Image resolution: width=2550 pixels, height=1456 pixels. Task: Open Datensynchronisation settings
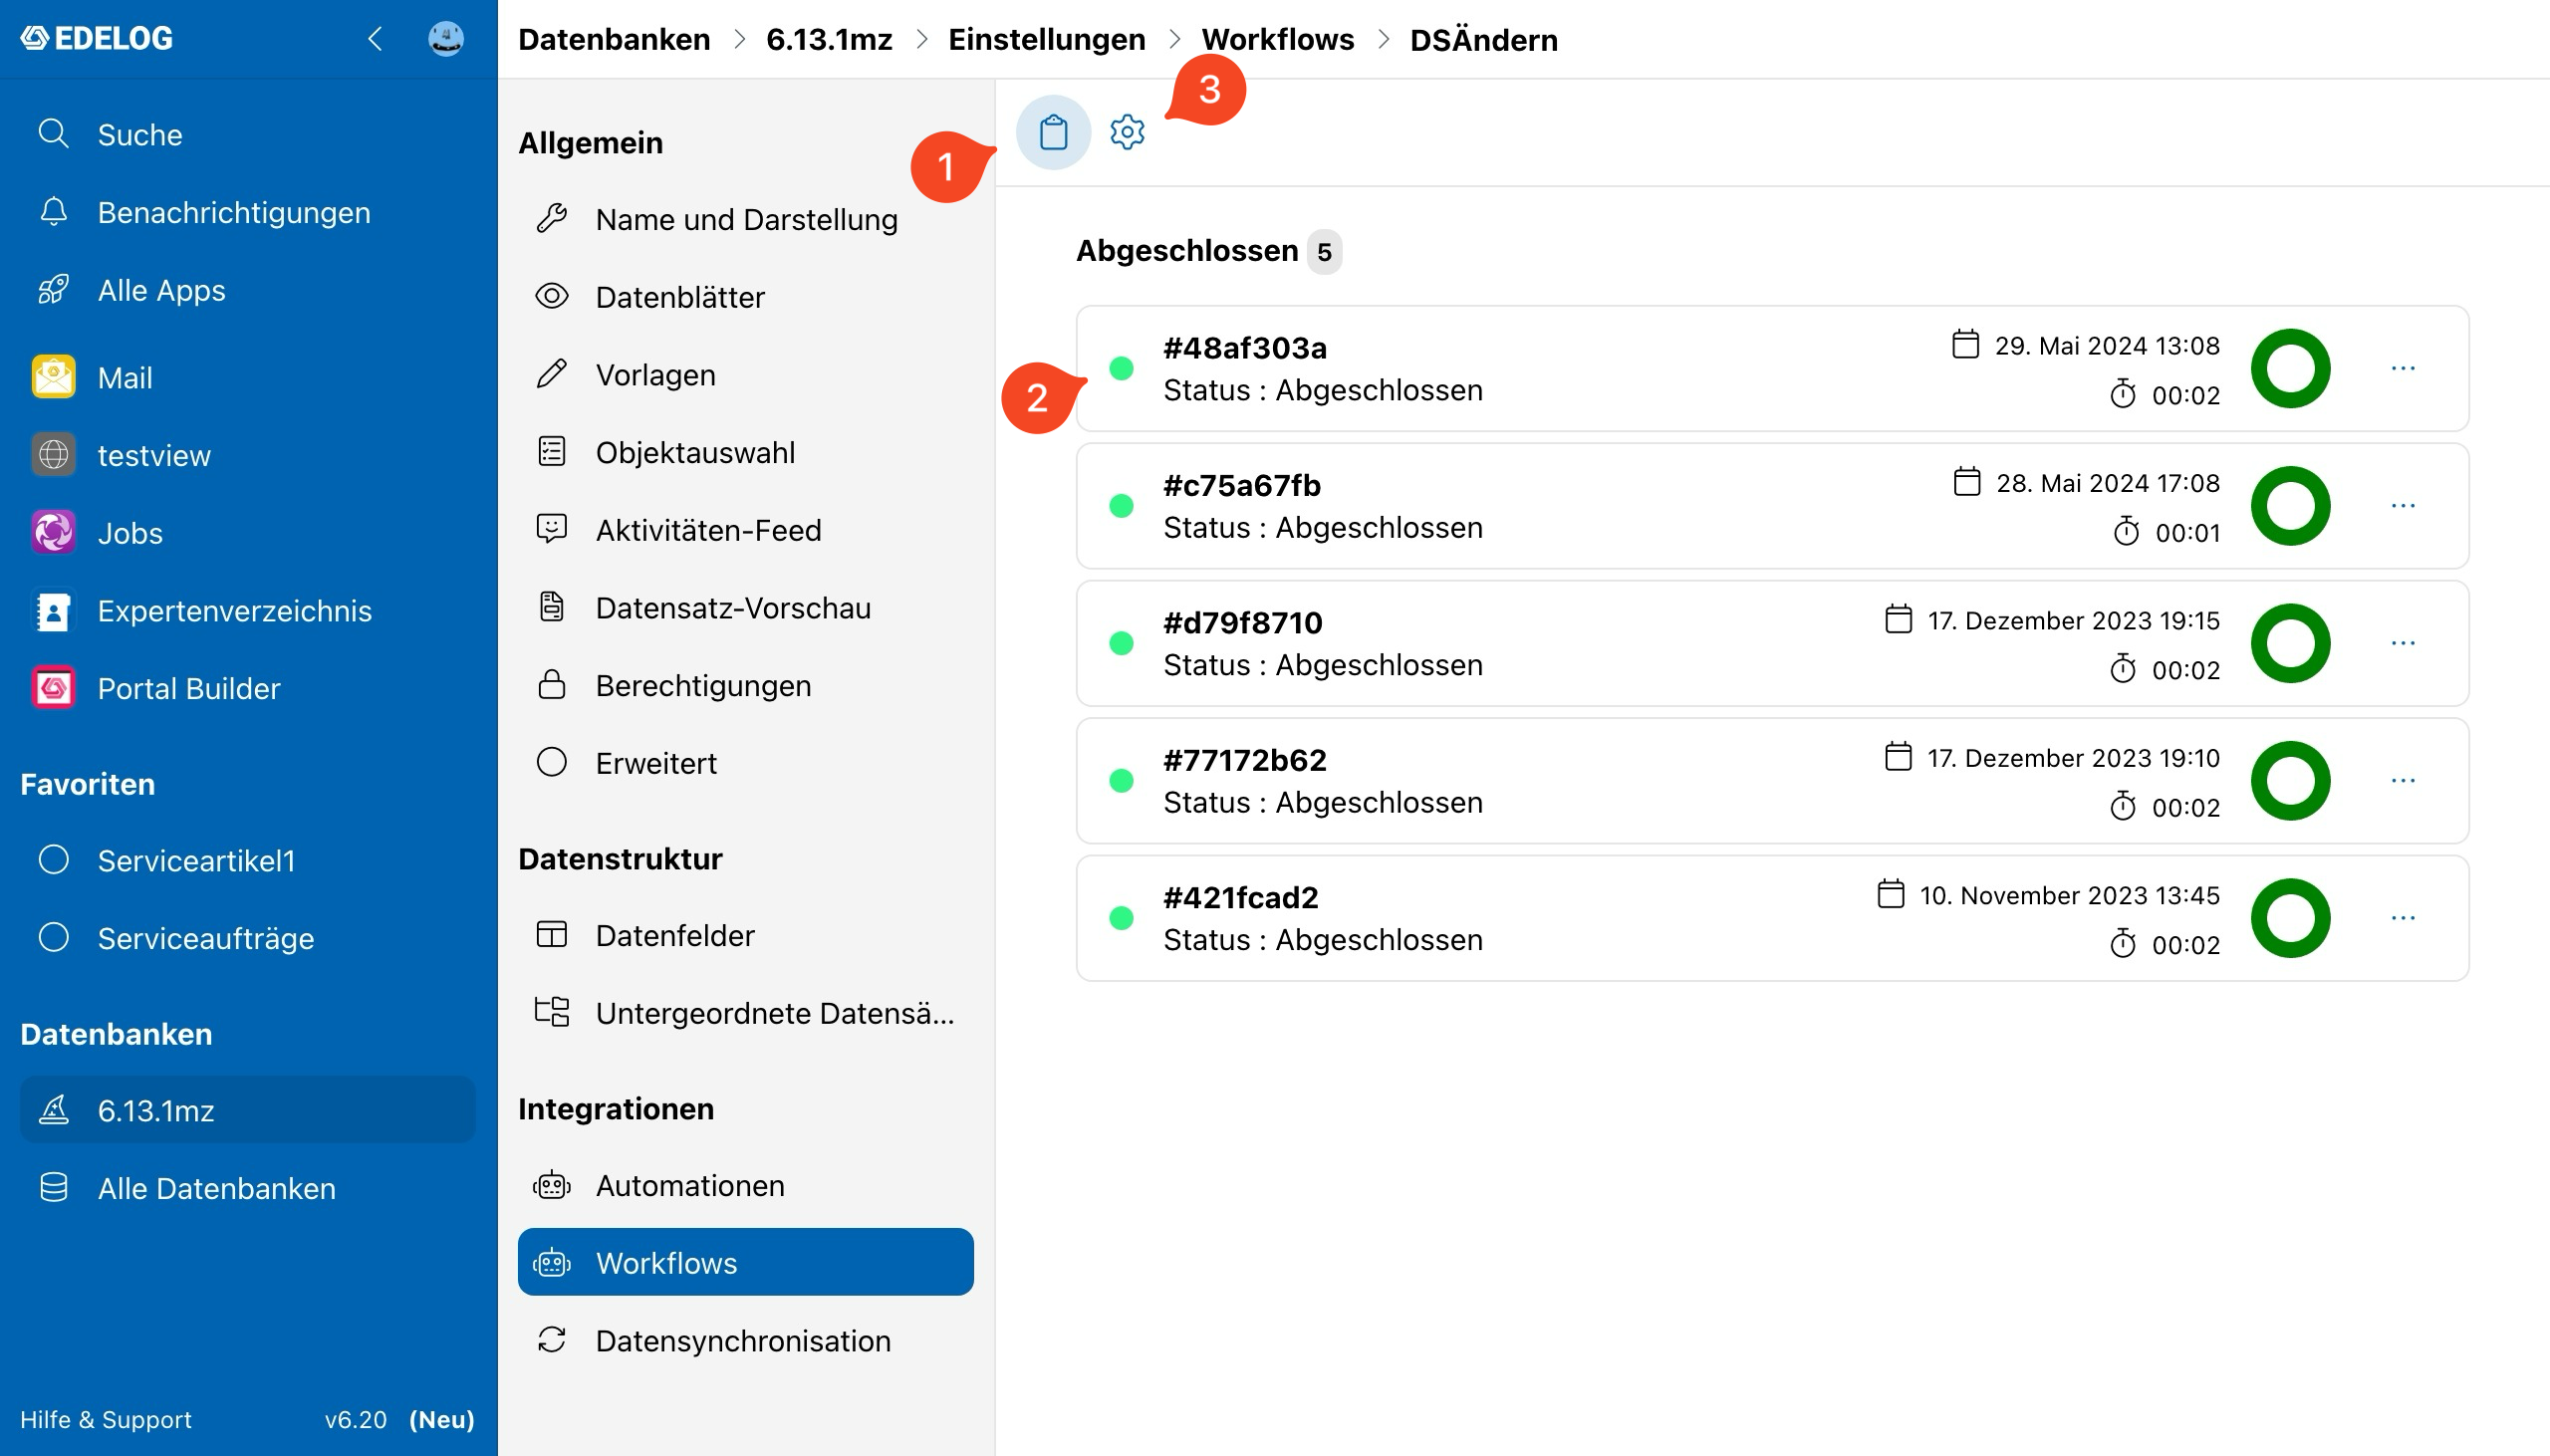pos(746,1340)
